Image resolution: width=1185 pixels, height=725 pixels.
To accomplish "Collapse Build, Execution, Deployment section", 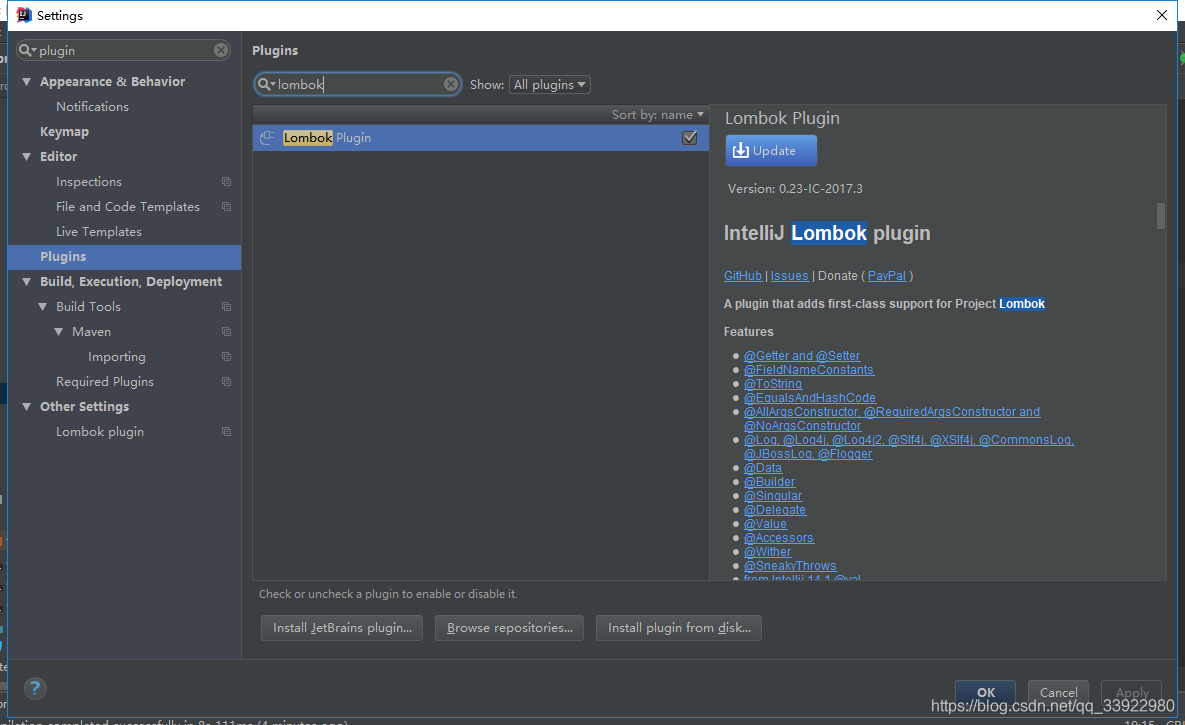I will click(x=26, y=281).
